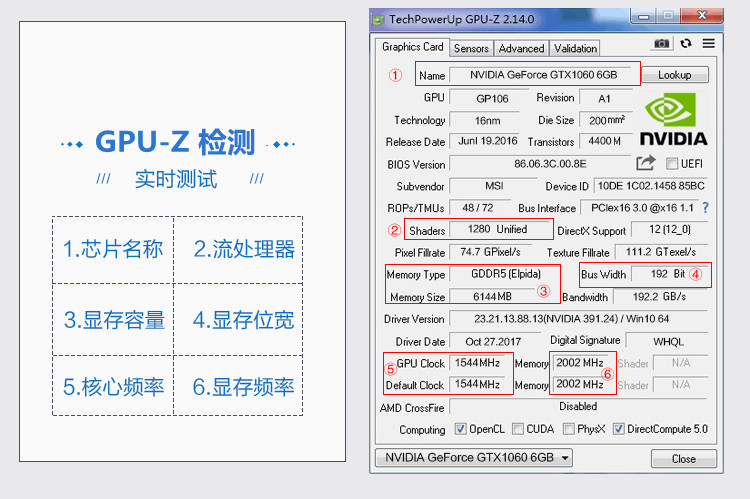This screenshot has height=499, width=750.
Task: Click the Technology value 16nm
Action: click(x=485, y=120)
